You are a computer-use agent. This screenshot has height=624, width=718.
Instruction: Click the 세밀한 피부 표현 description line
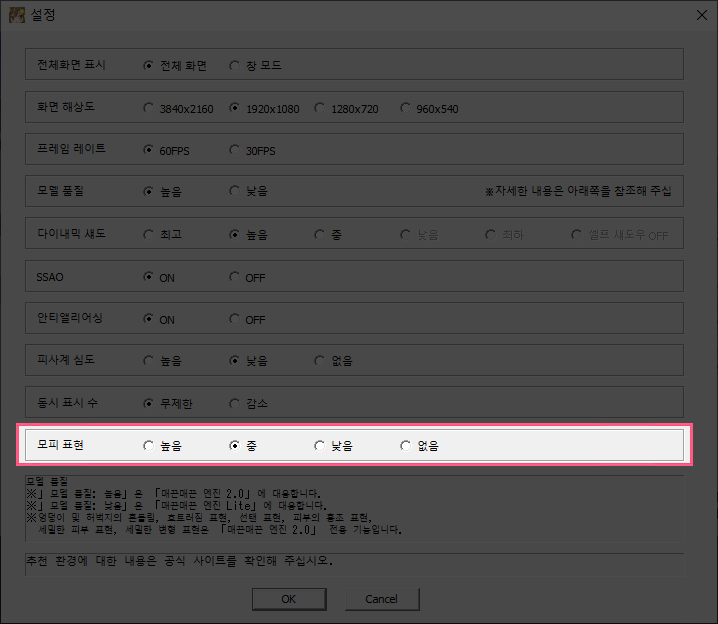click(220, 529)
